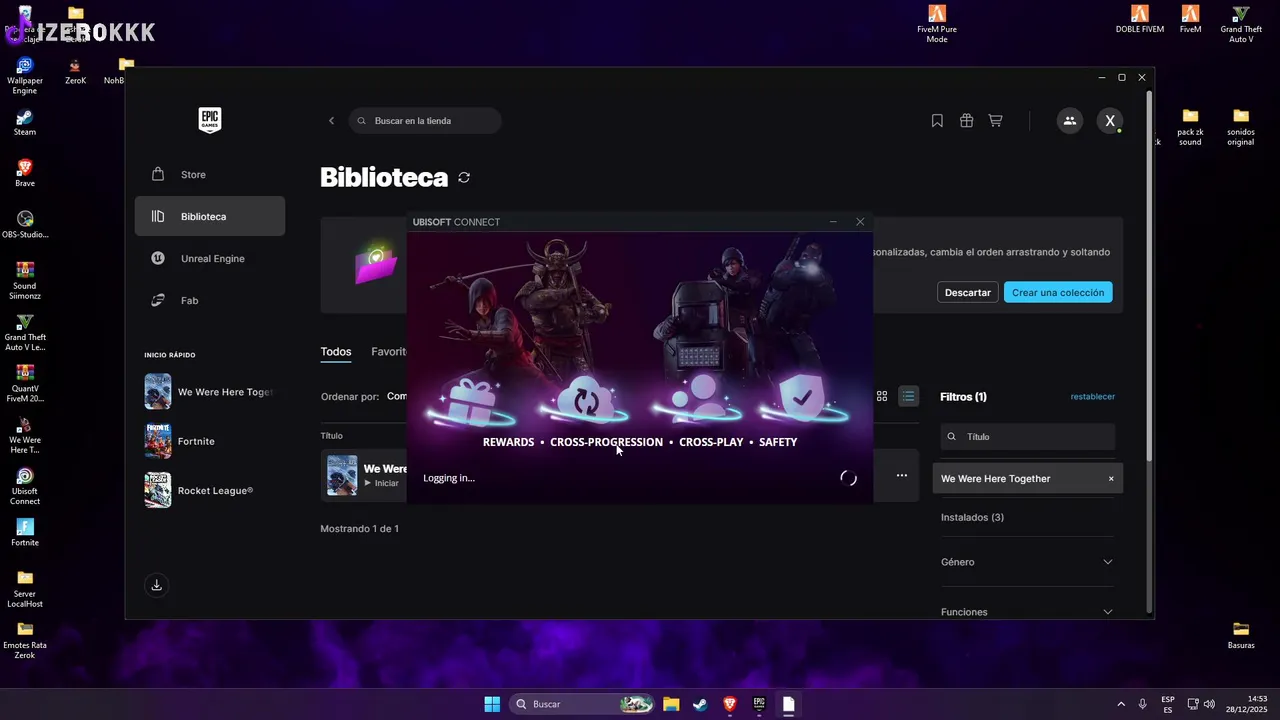This screenshot has width=1280, height=720.
Task: Open the Brave desktop shortcut
Action: coord(25,174)
